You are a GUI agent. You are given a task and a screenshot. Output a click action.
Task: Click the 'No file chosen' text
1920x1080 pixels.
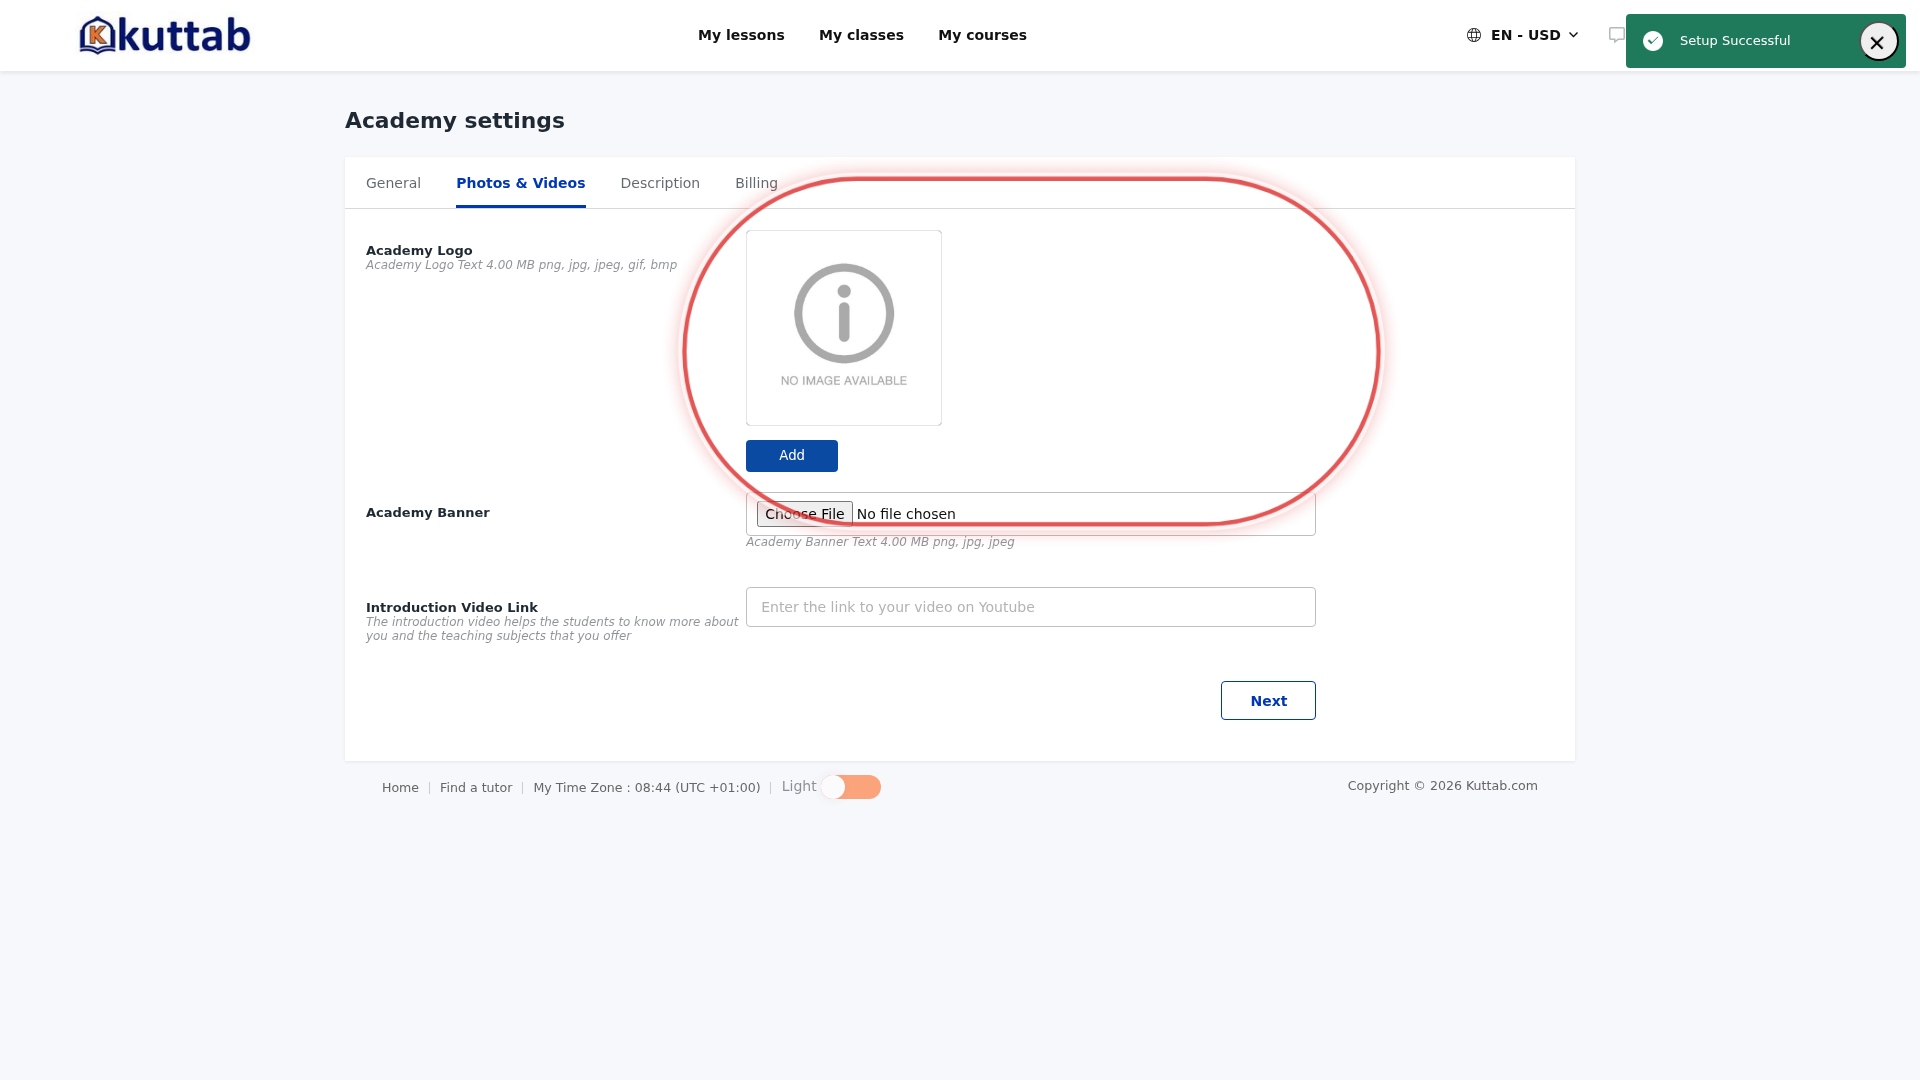tap(906, 514)
